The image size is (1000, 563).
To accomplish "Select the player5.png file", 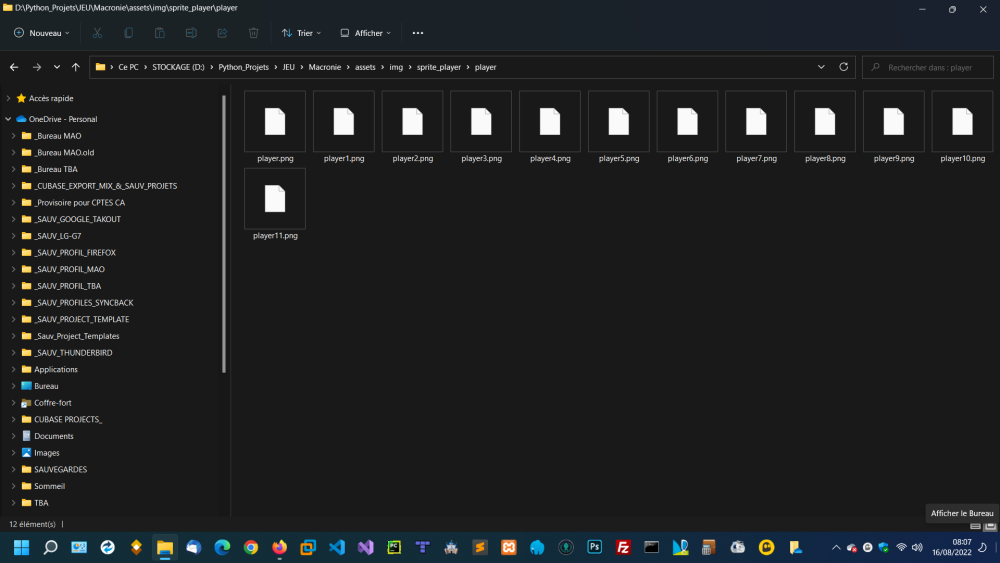I will coord(618,128).
